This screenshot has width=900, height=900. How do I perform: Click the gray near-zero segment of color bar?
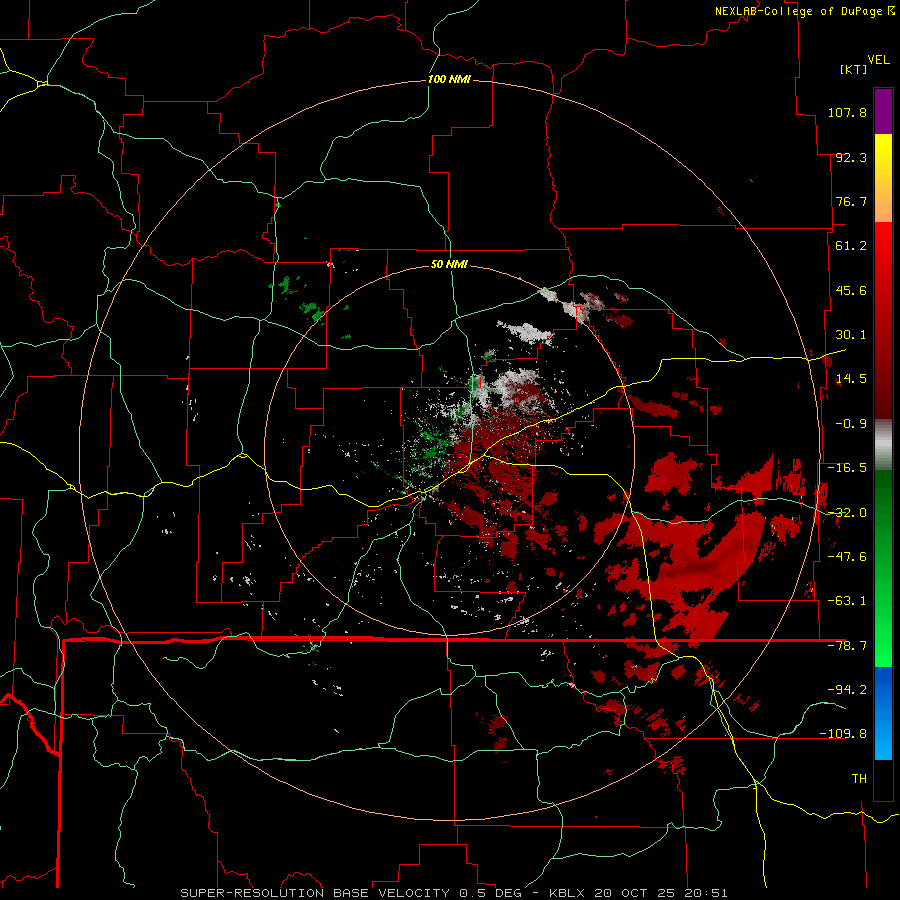point(883,444)
